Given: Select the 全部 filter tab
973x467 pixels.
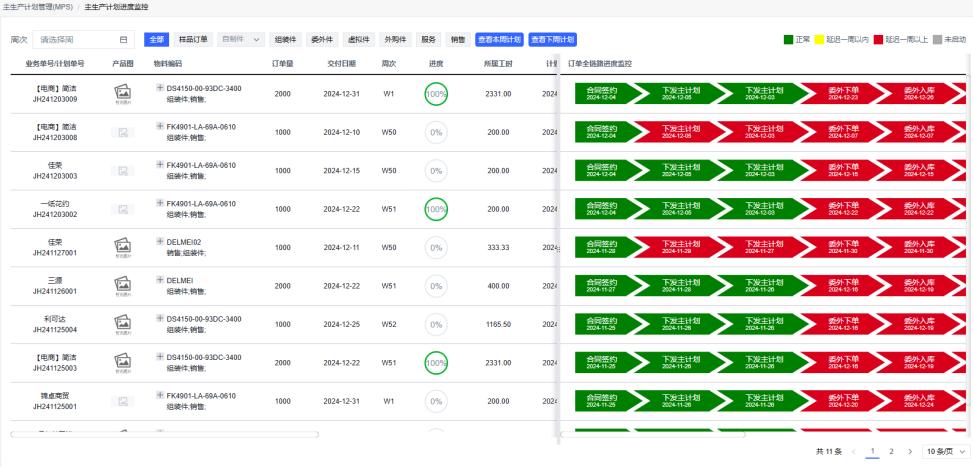Looking at the screenshot, I should [156, 40].
